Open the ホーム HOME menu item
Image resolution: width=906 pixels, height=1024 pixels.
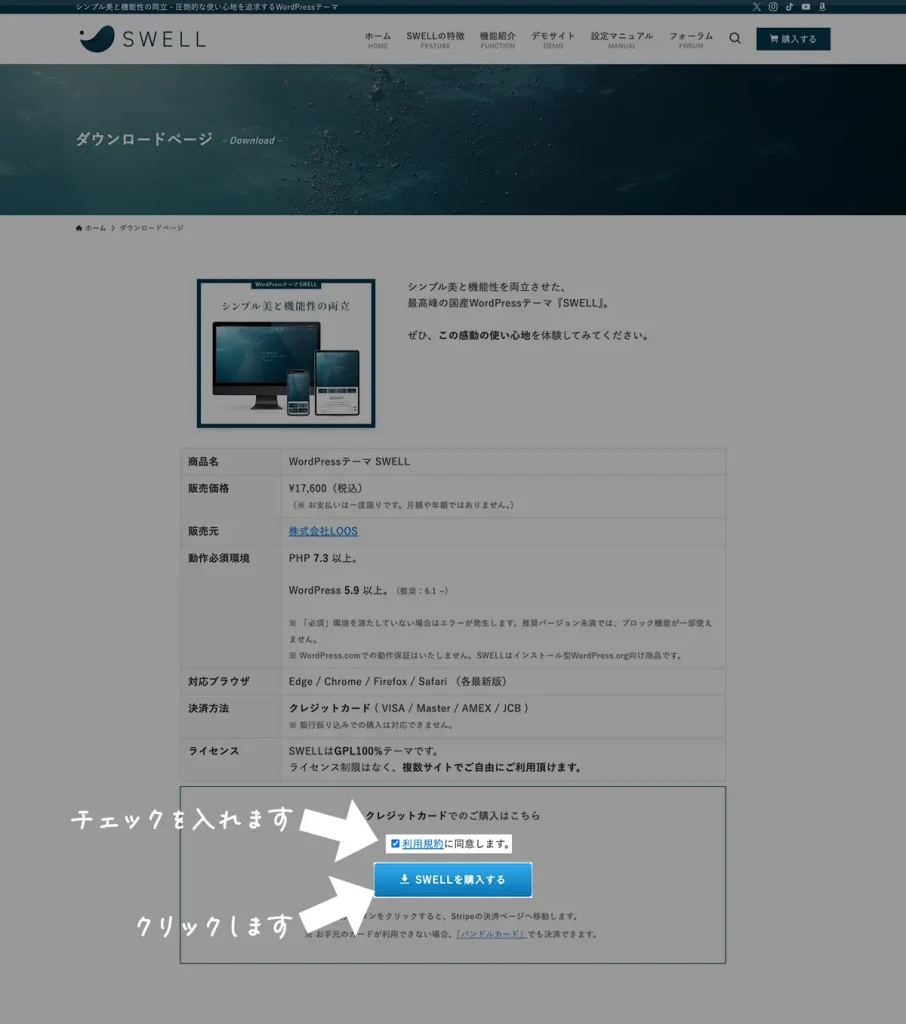click(x=378, y=39)
